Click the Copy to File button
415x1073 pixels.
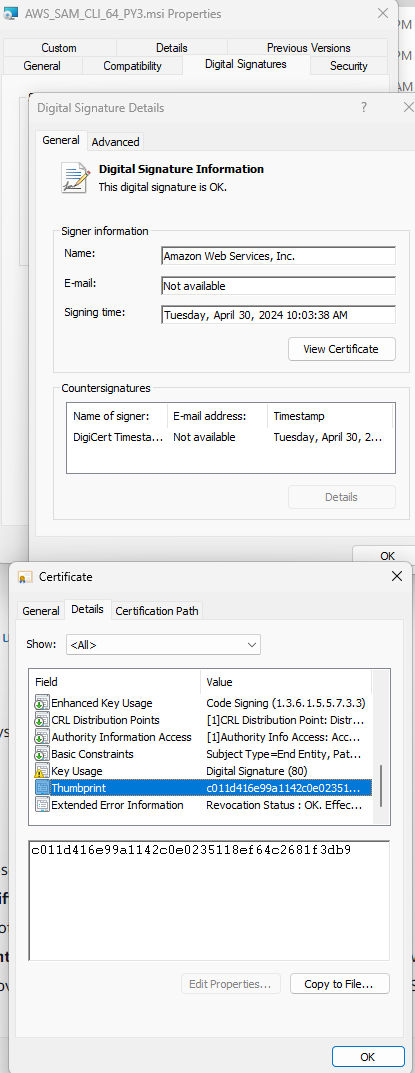tap(340, 984)
